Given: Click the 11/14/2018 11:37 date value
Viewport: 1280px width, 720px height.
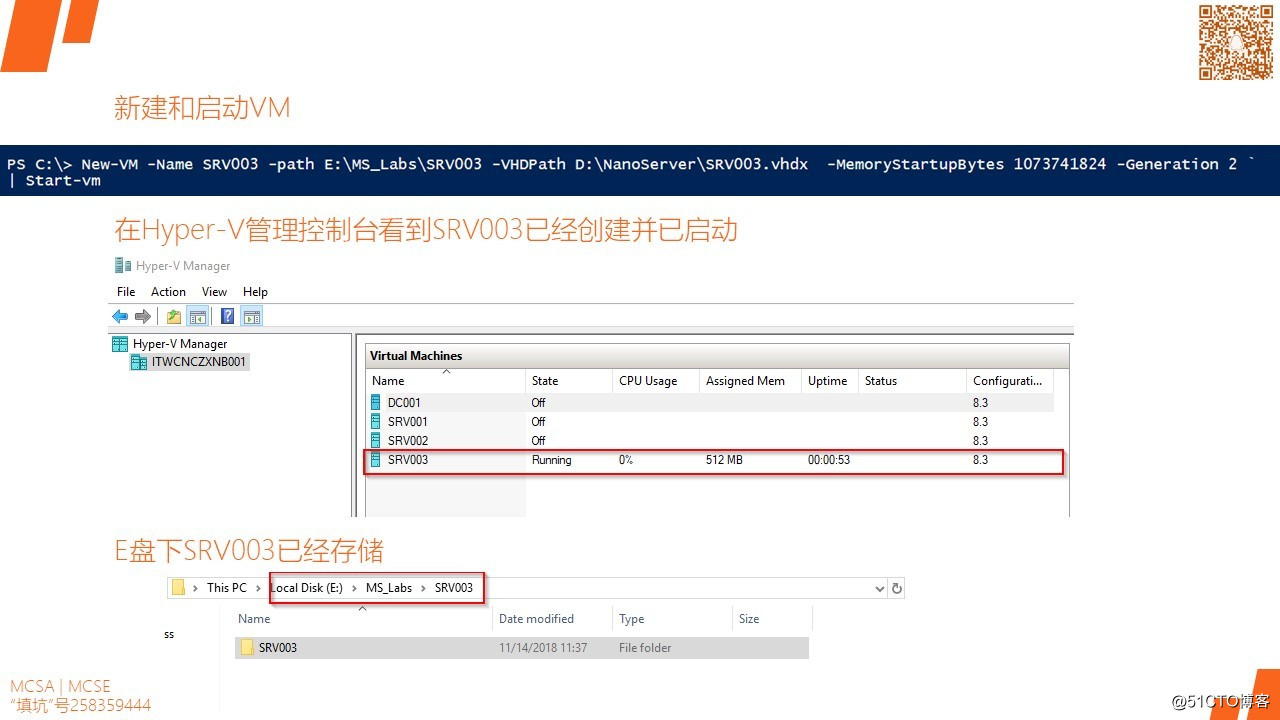Looking at the screenshot, I should tap(543, 647).
